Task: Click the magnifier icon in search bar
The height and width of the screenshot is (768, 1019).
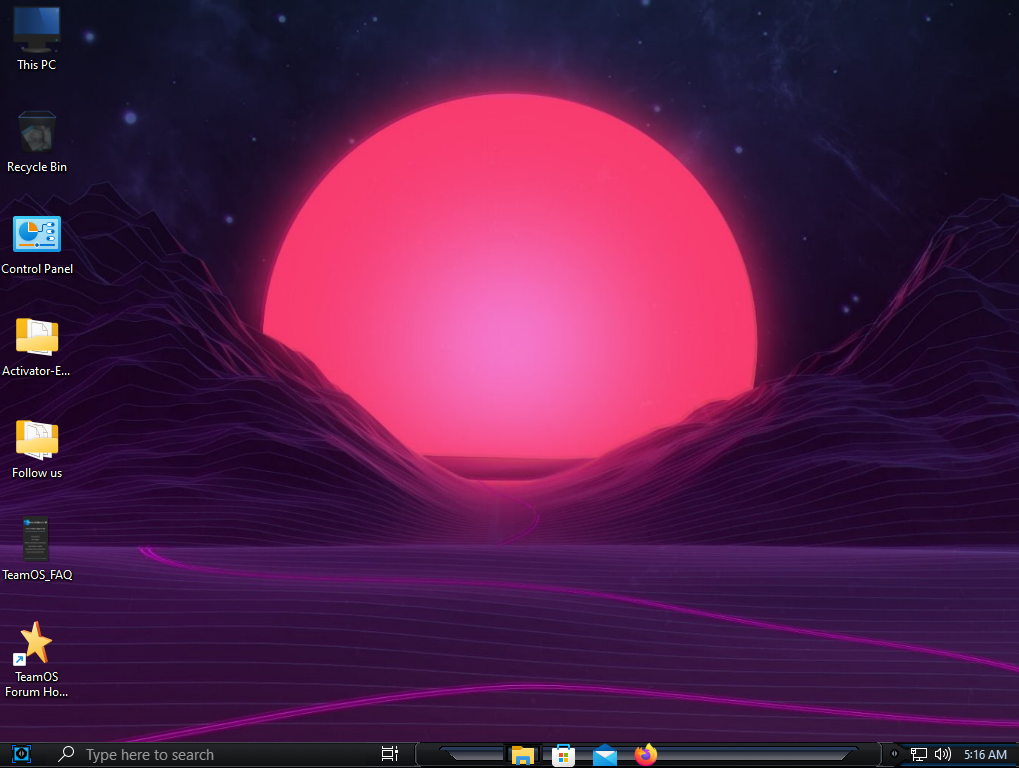Action: tap(67, 755)
